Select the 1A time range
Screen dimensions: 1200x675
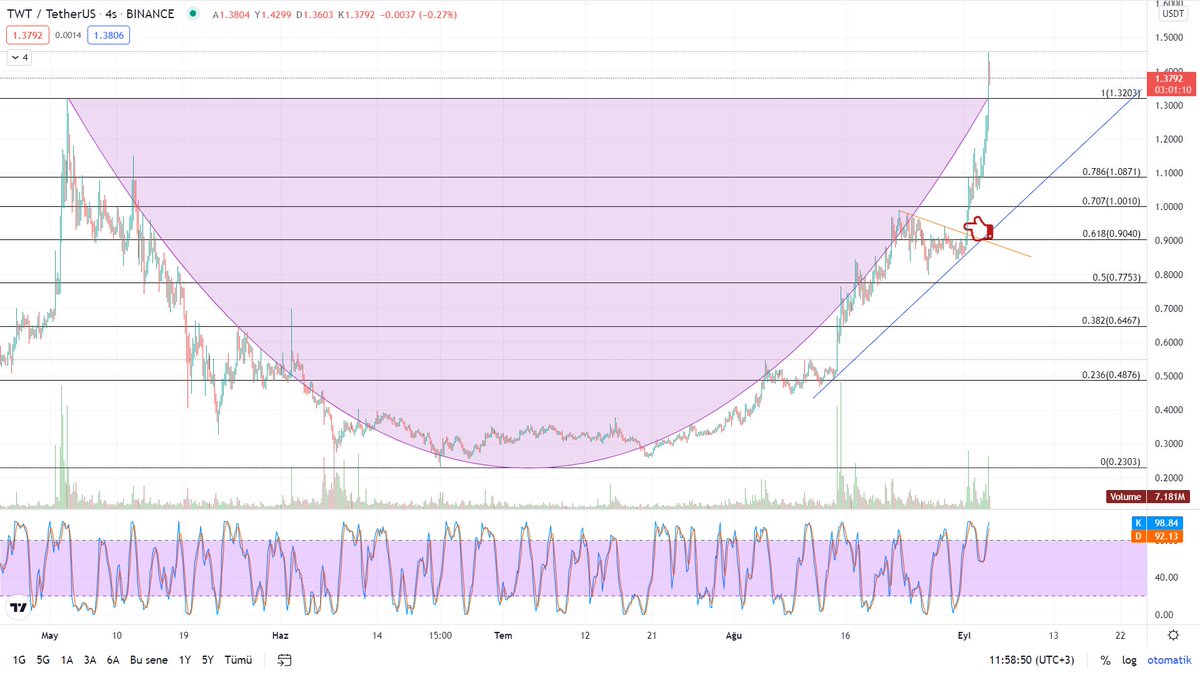click(67, 660)
